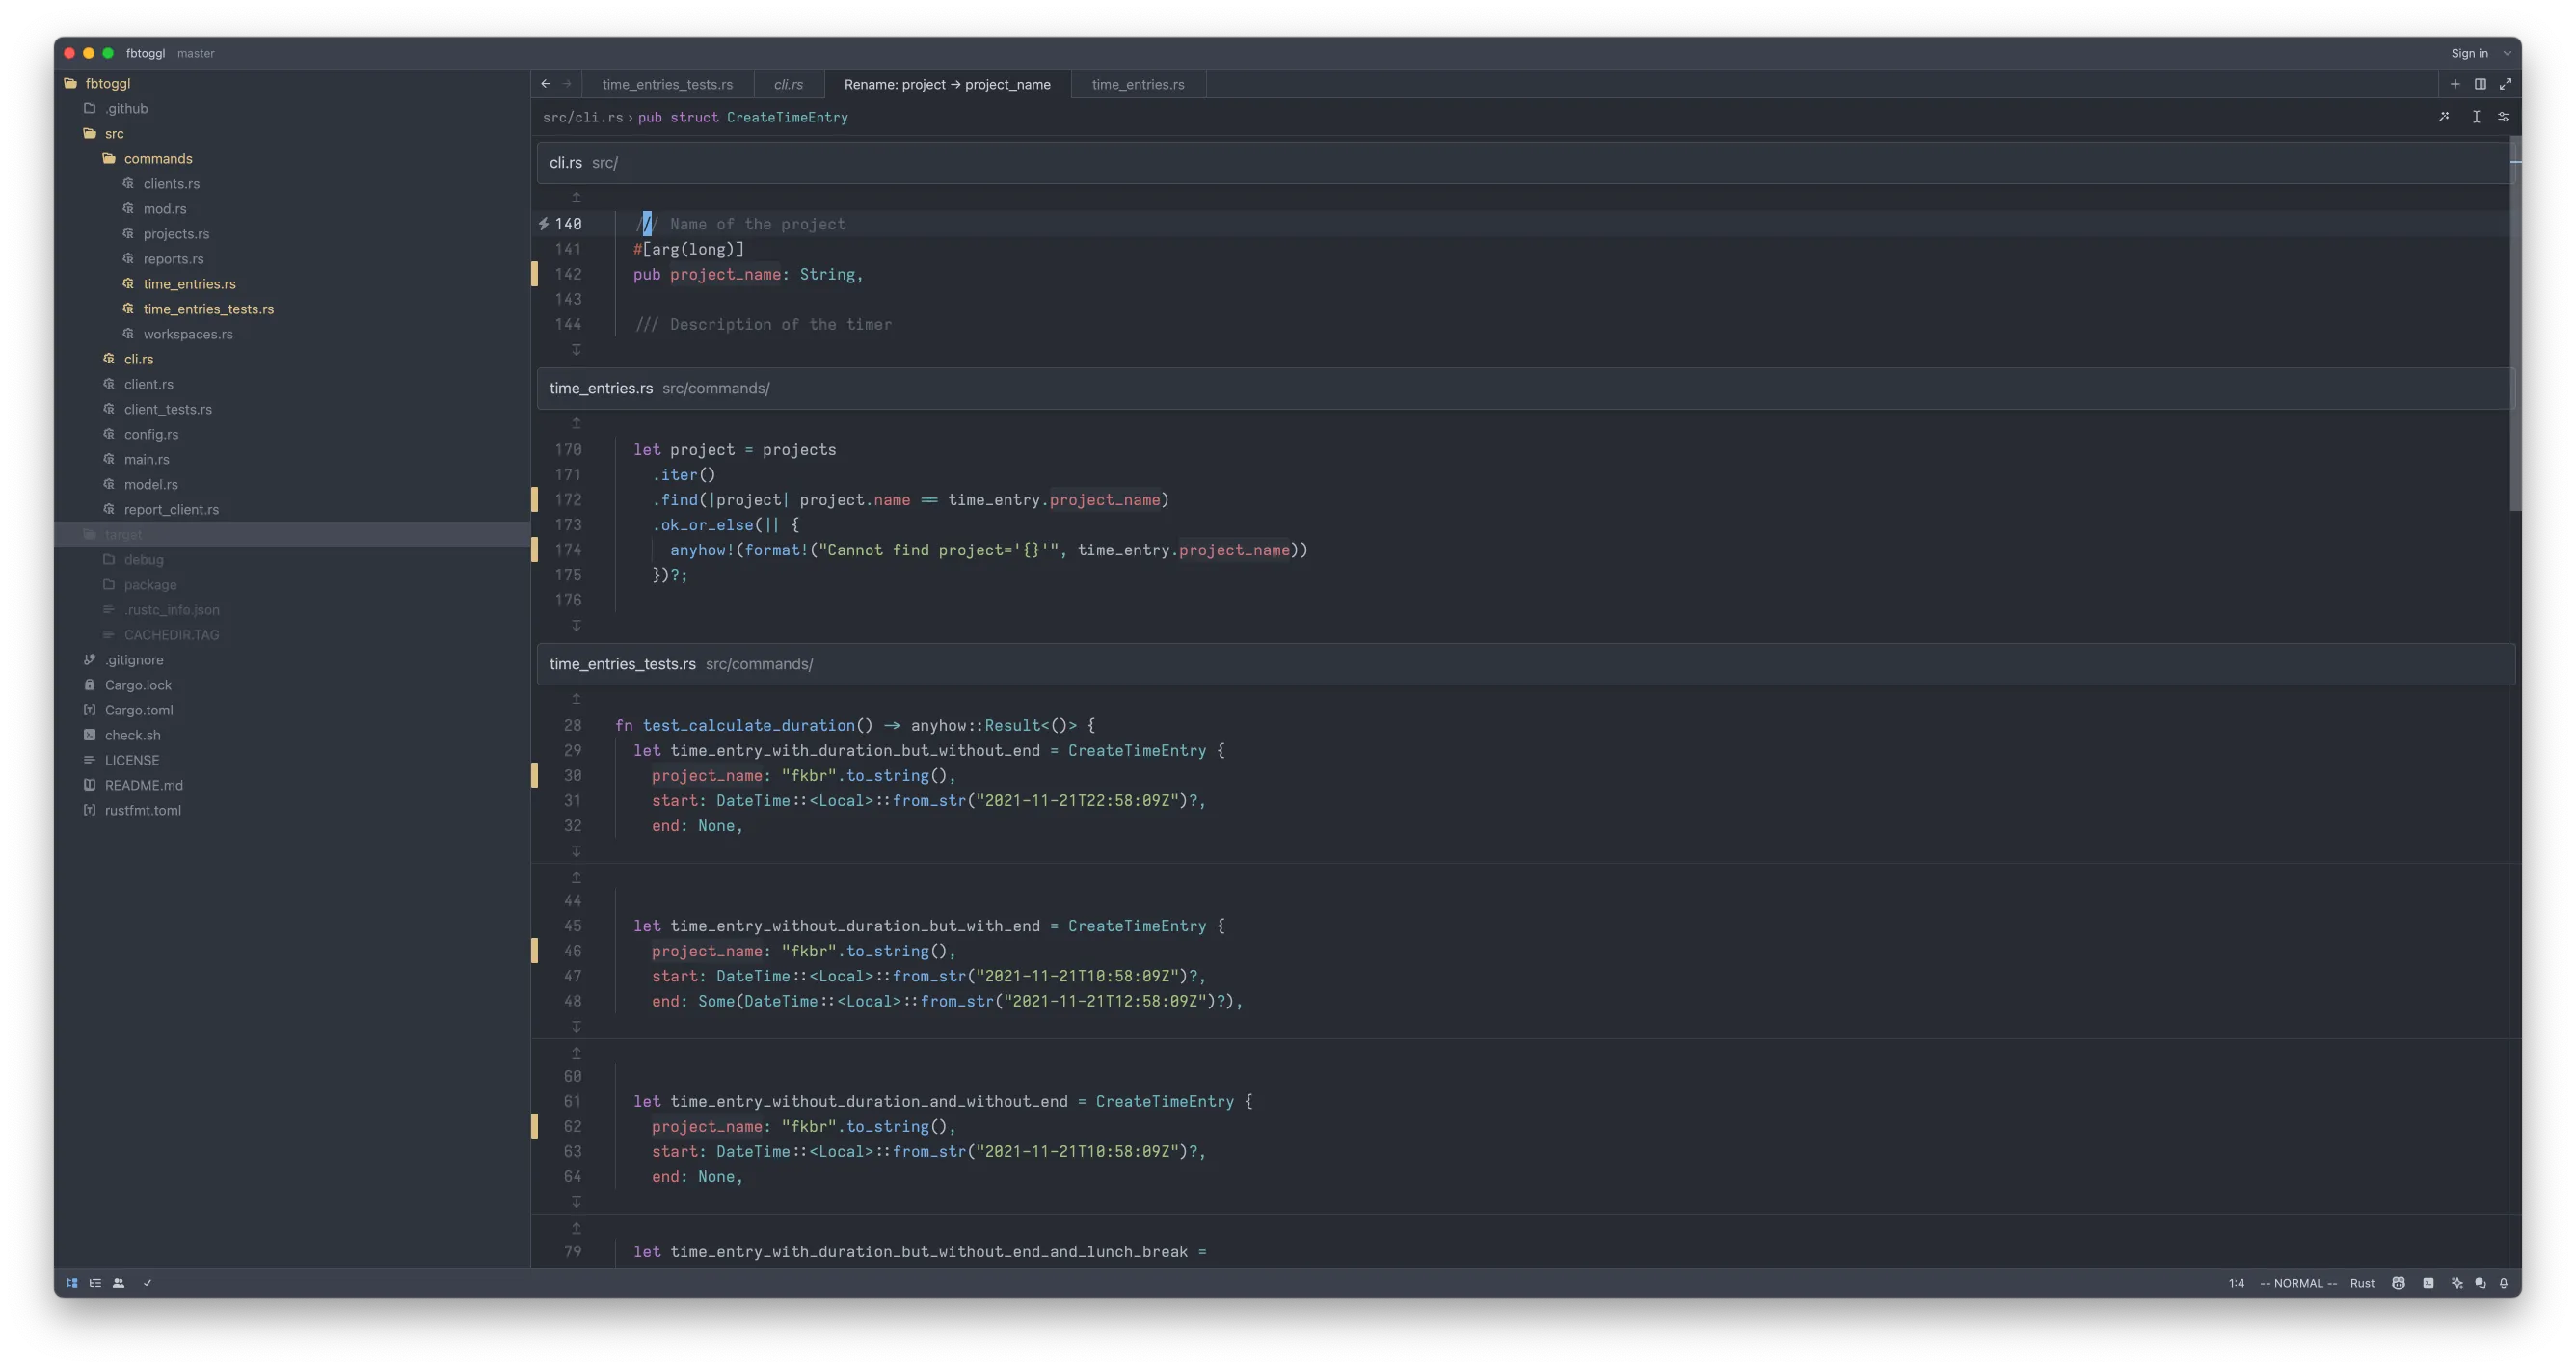
Task: Expand excerpt downward below line 144
Action: pyautogui.click(x=576, y=349)
